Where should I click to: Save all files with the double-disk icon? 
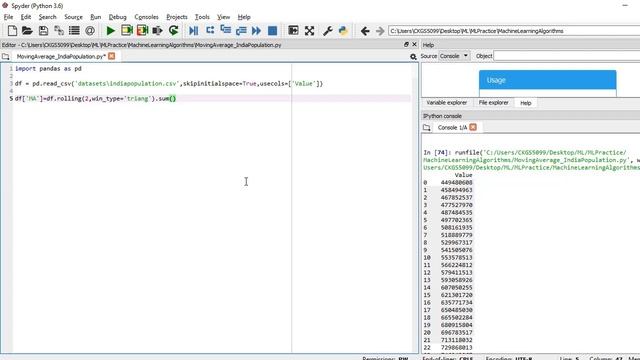tap(59, 31)
